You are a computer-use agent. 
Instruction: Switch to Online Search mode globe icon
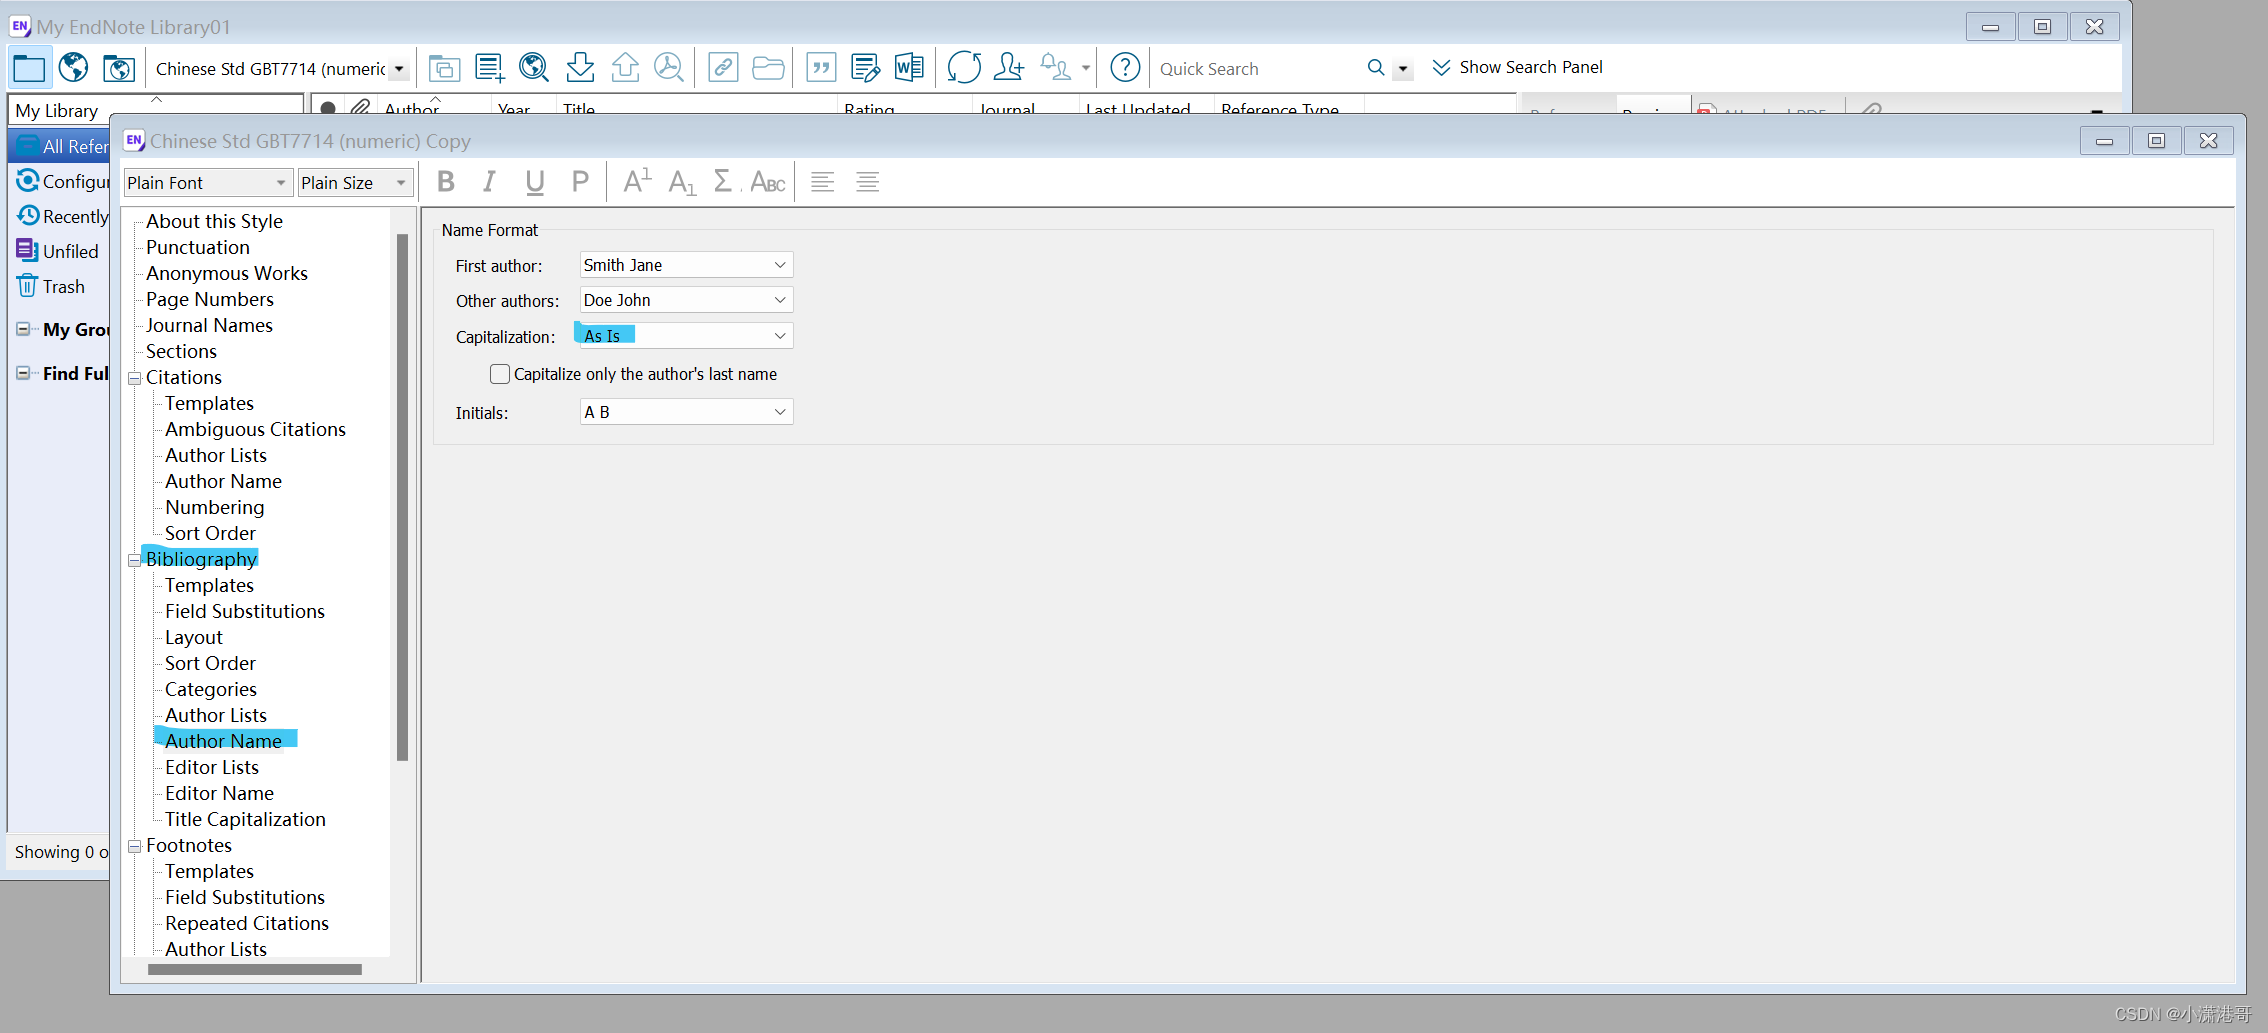pos(73,68)
